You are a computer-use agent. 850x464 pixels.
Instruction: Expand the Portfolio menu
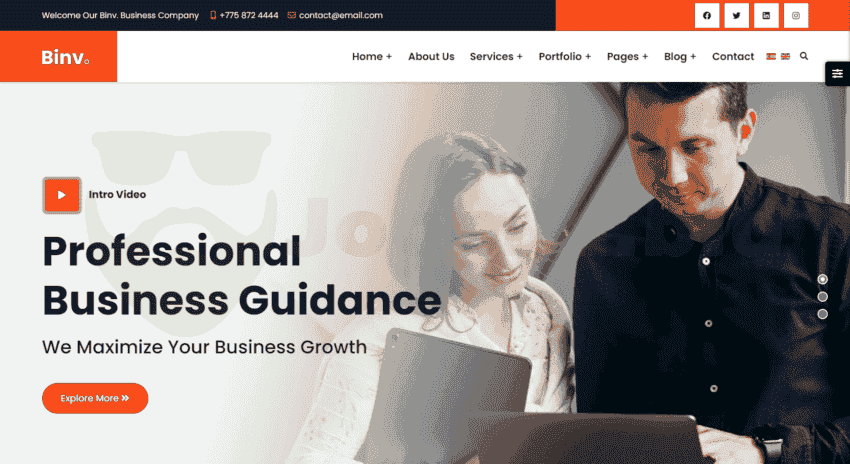click(x=565, y=56)
